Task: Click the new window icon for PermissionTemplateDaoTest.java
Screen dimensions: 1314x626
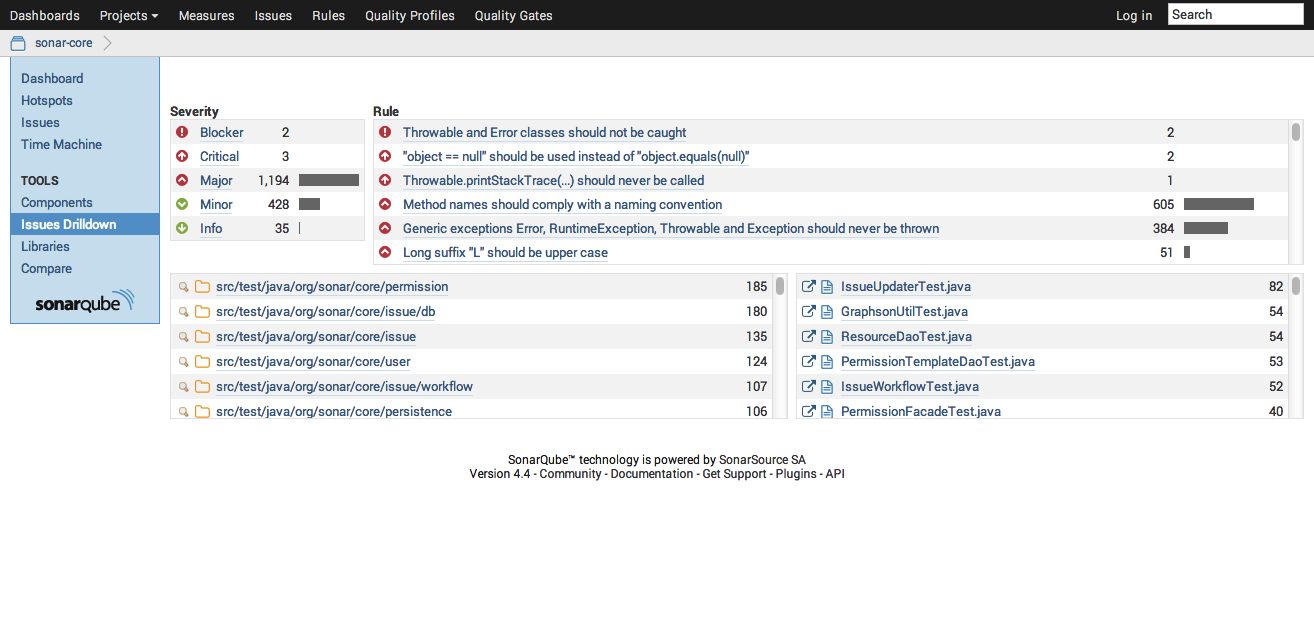Action: (x=809, y=362)
